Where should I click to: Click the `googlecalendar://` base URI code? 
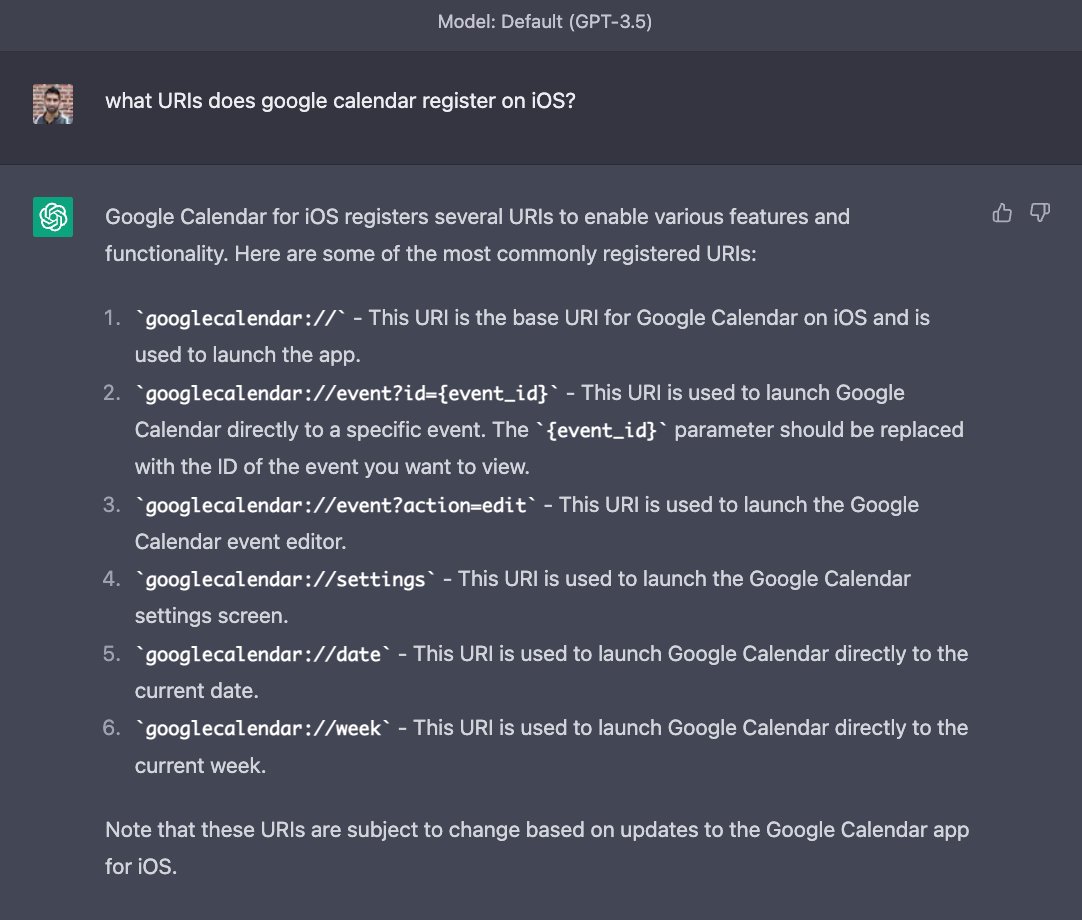240,318
